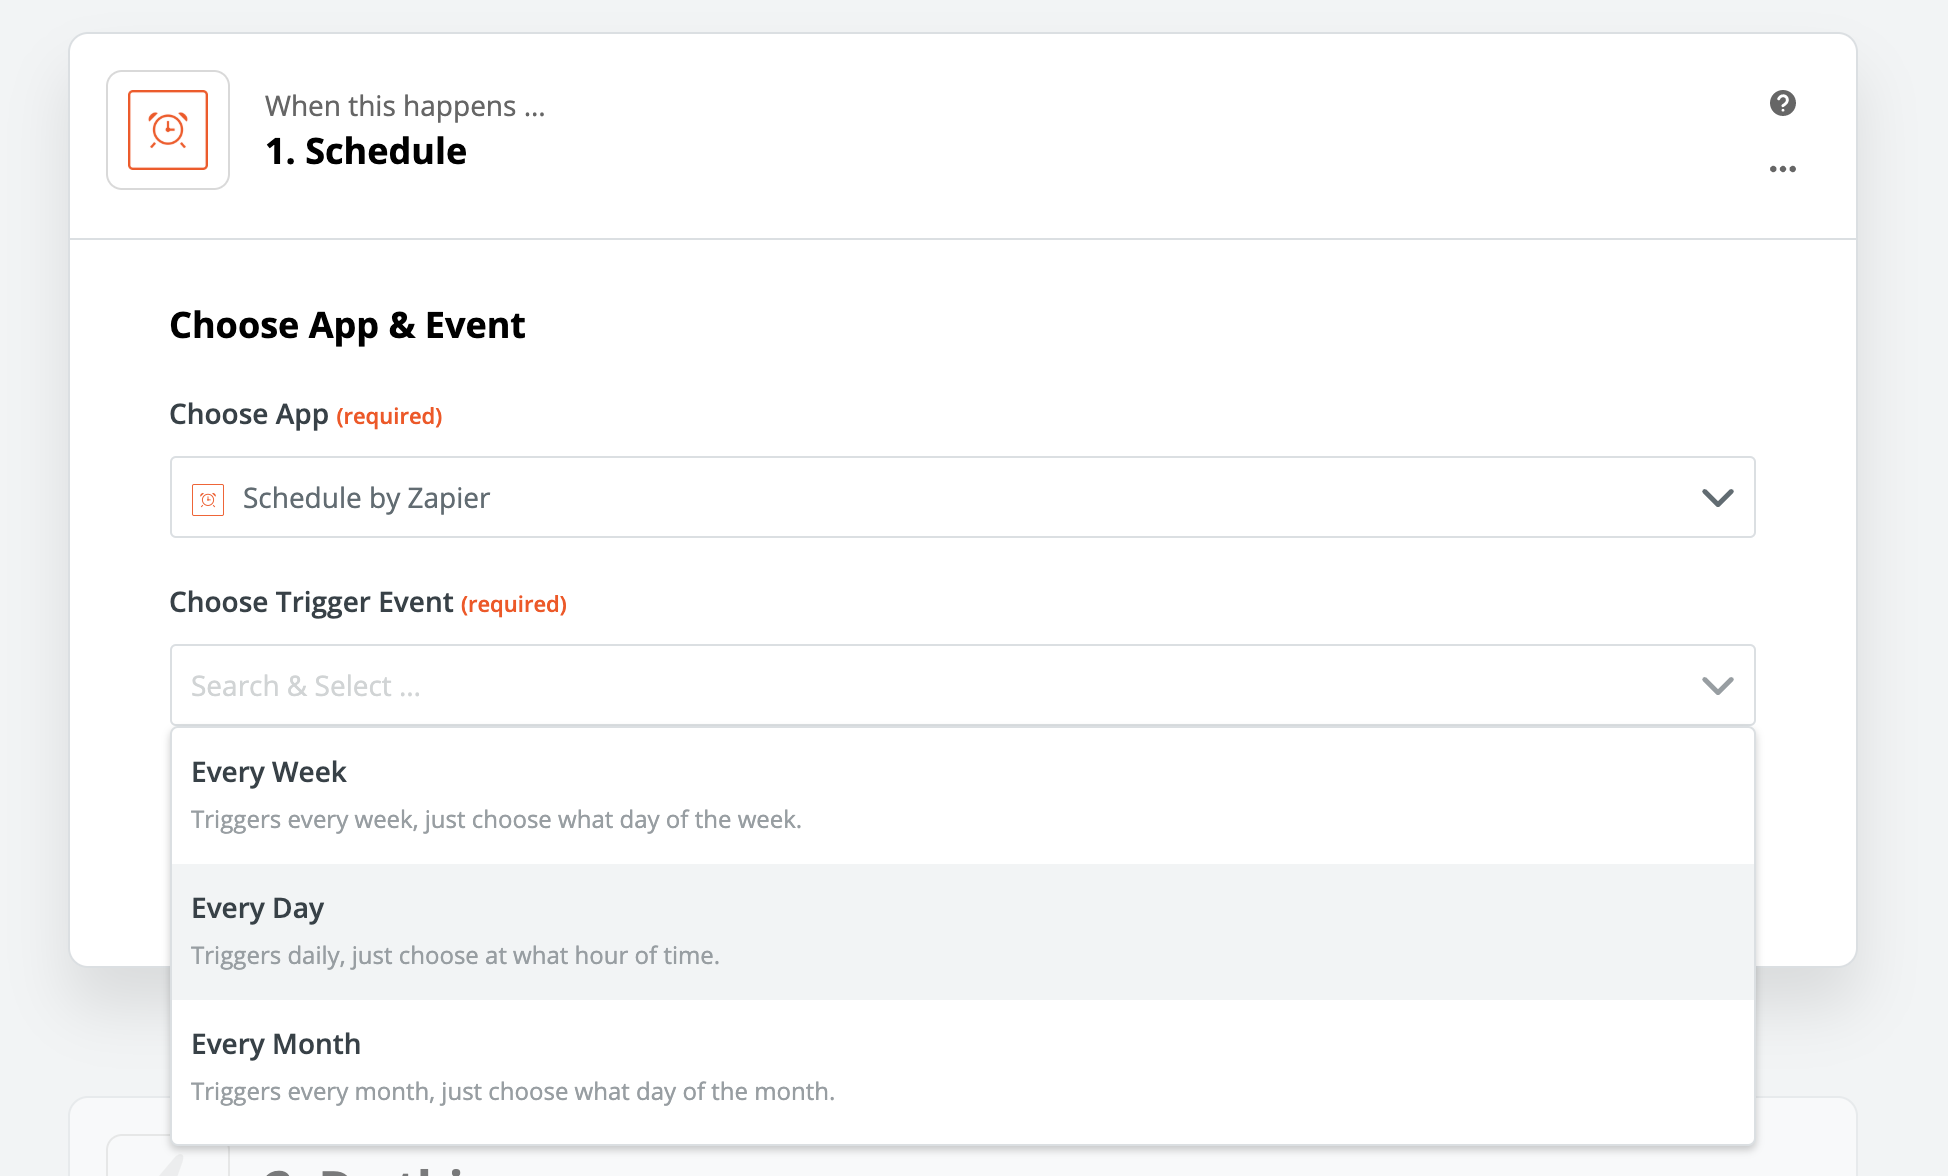
Task: Click the "Triggers every week" description text
Action: point(496,820)
